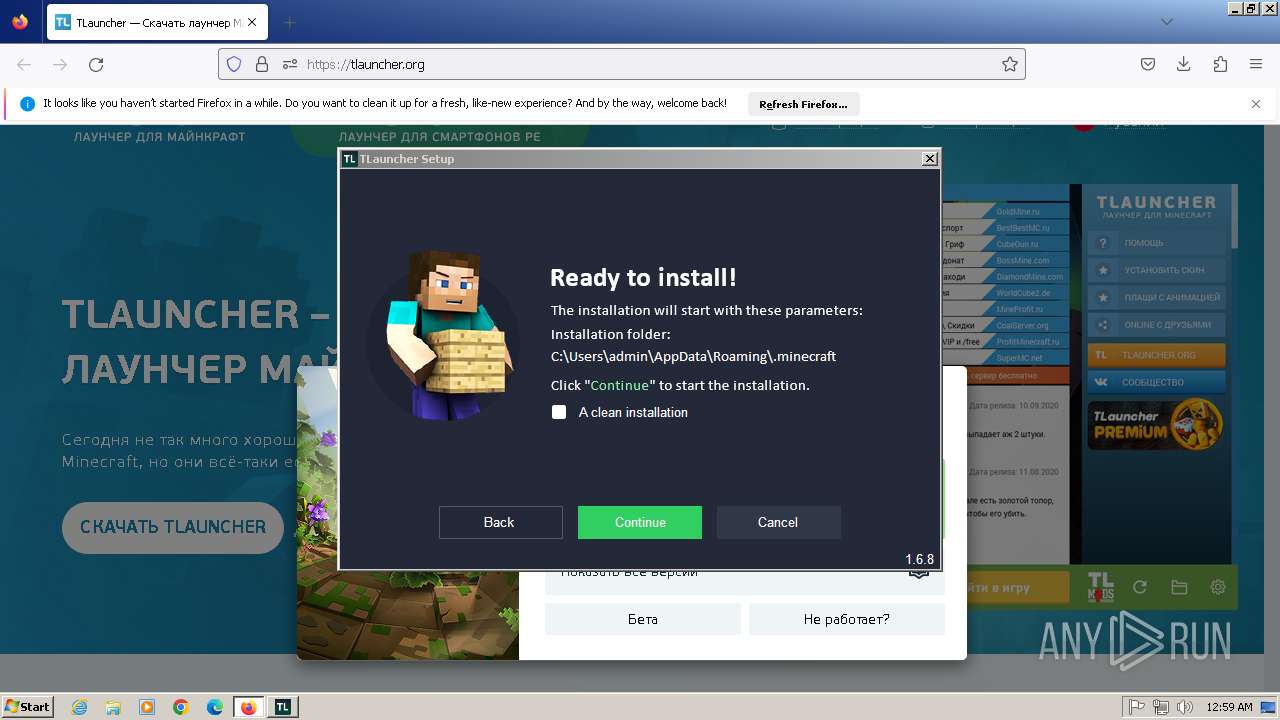Launch Internet Explorer from the taskbar
Image resolution: width=1280 pixels, height=720 pixels.
[79, 707]
